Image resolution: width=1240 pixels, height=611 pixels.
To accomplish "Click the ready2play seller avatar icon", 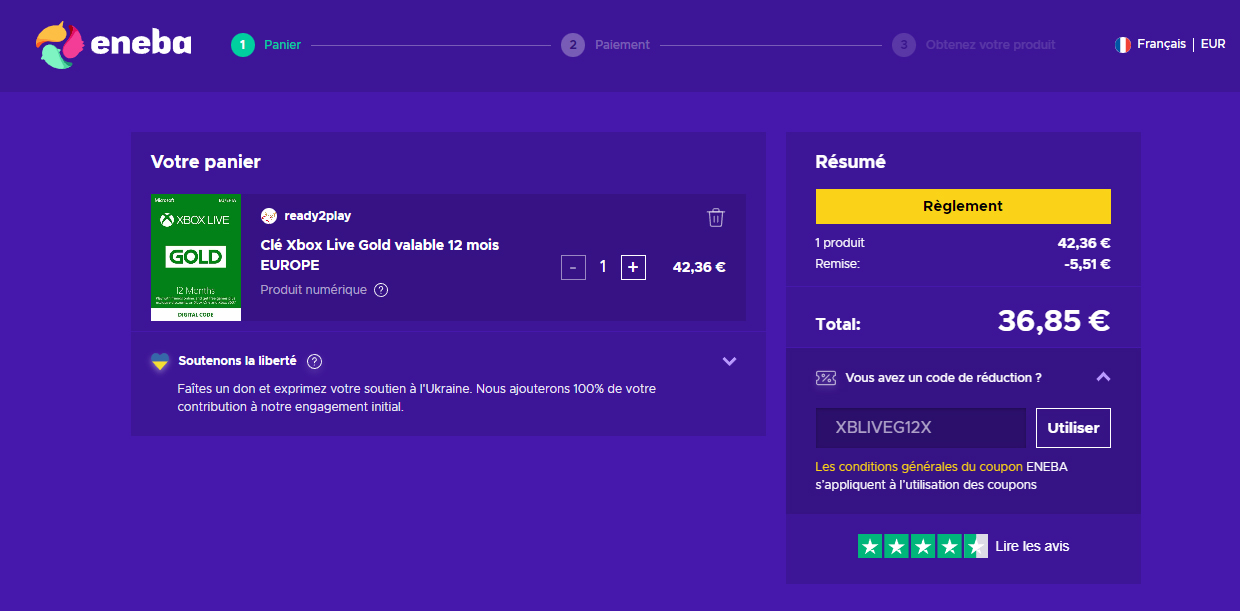I will pyautogui.click(x=268, y=216).
